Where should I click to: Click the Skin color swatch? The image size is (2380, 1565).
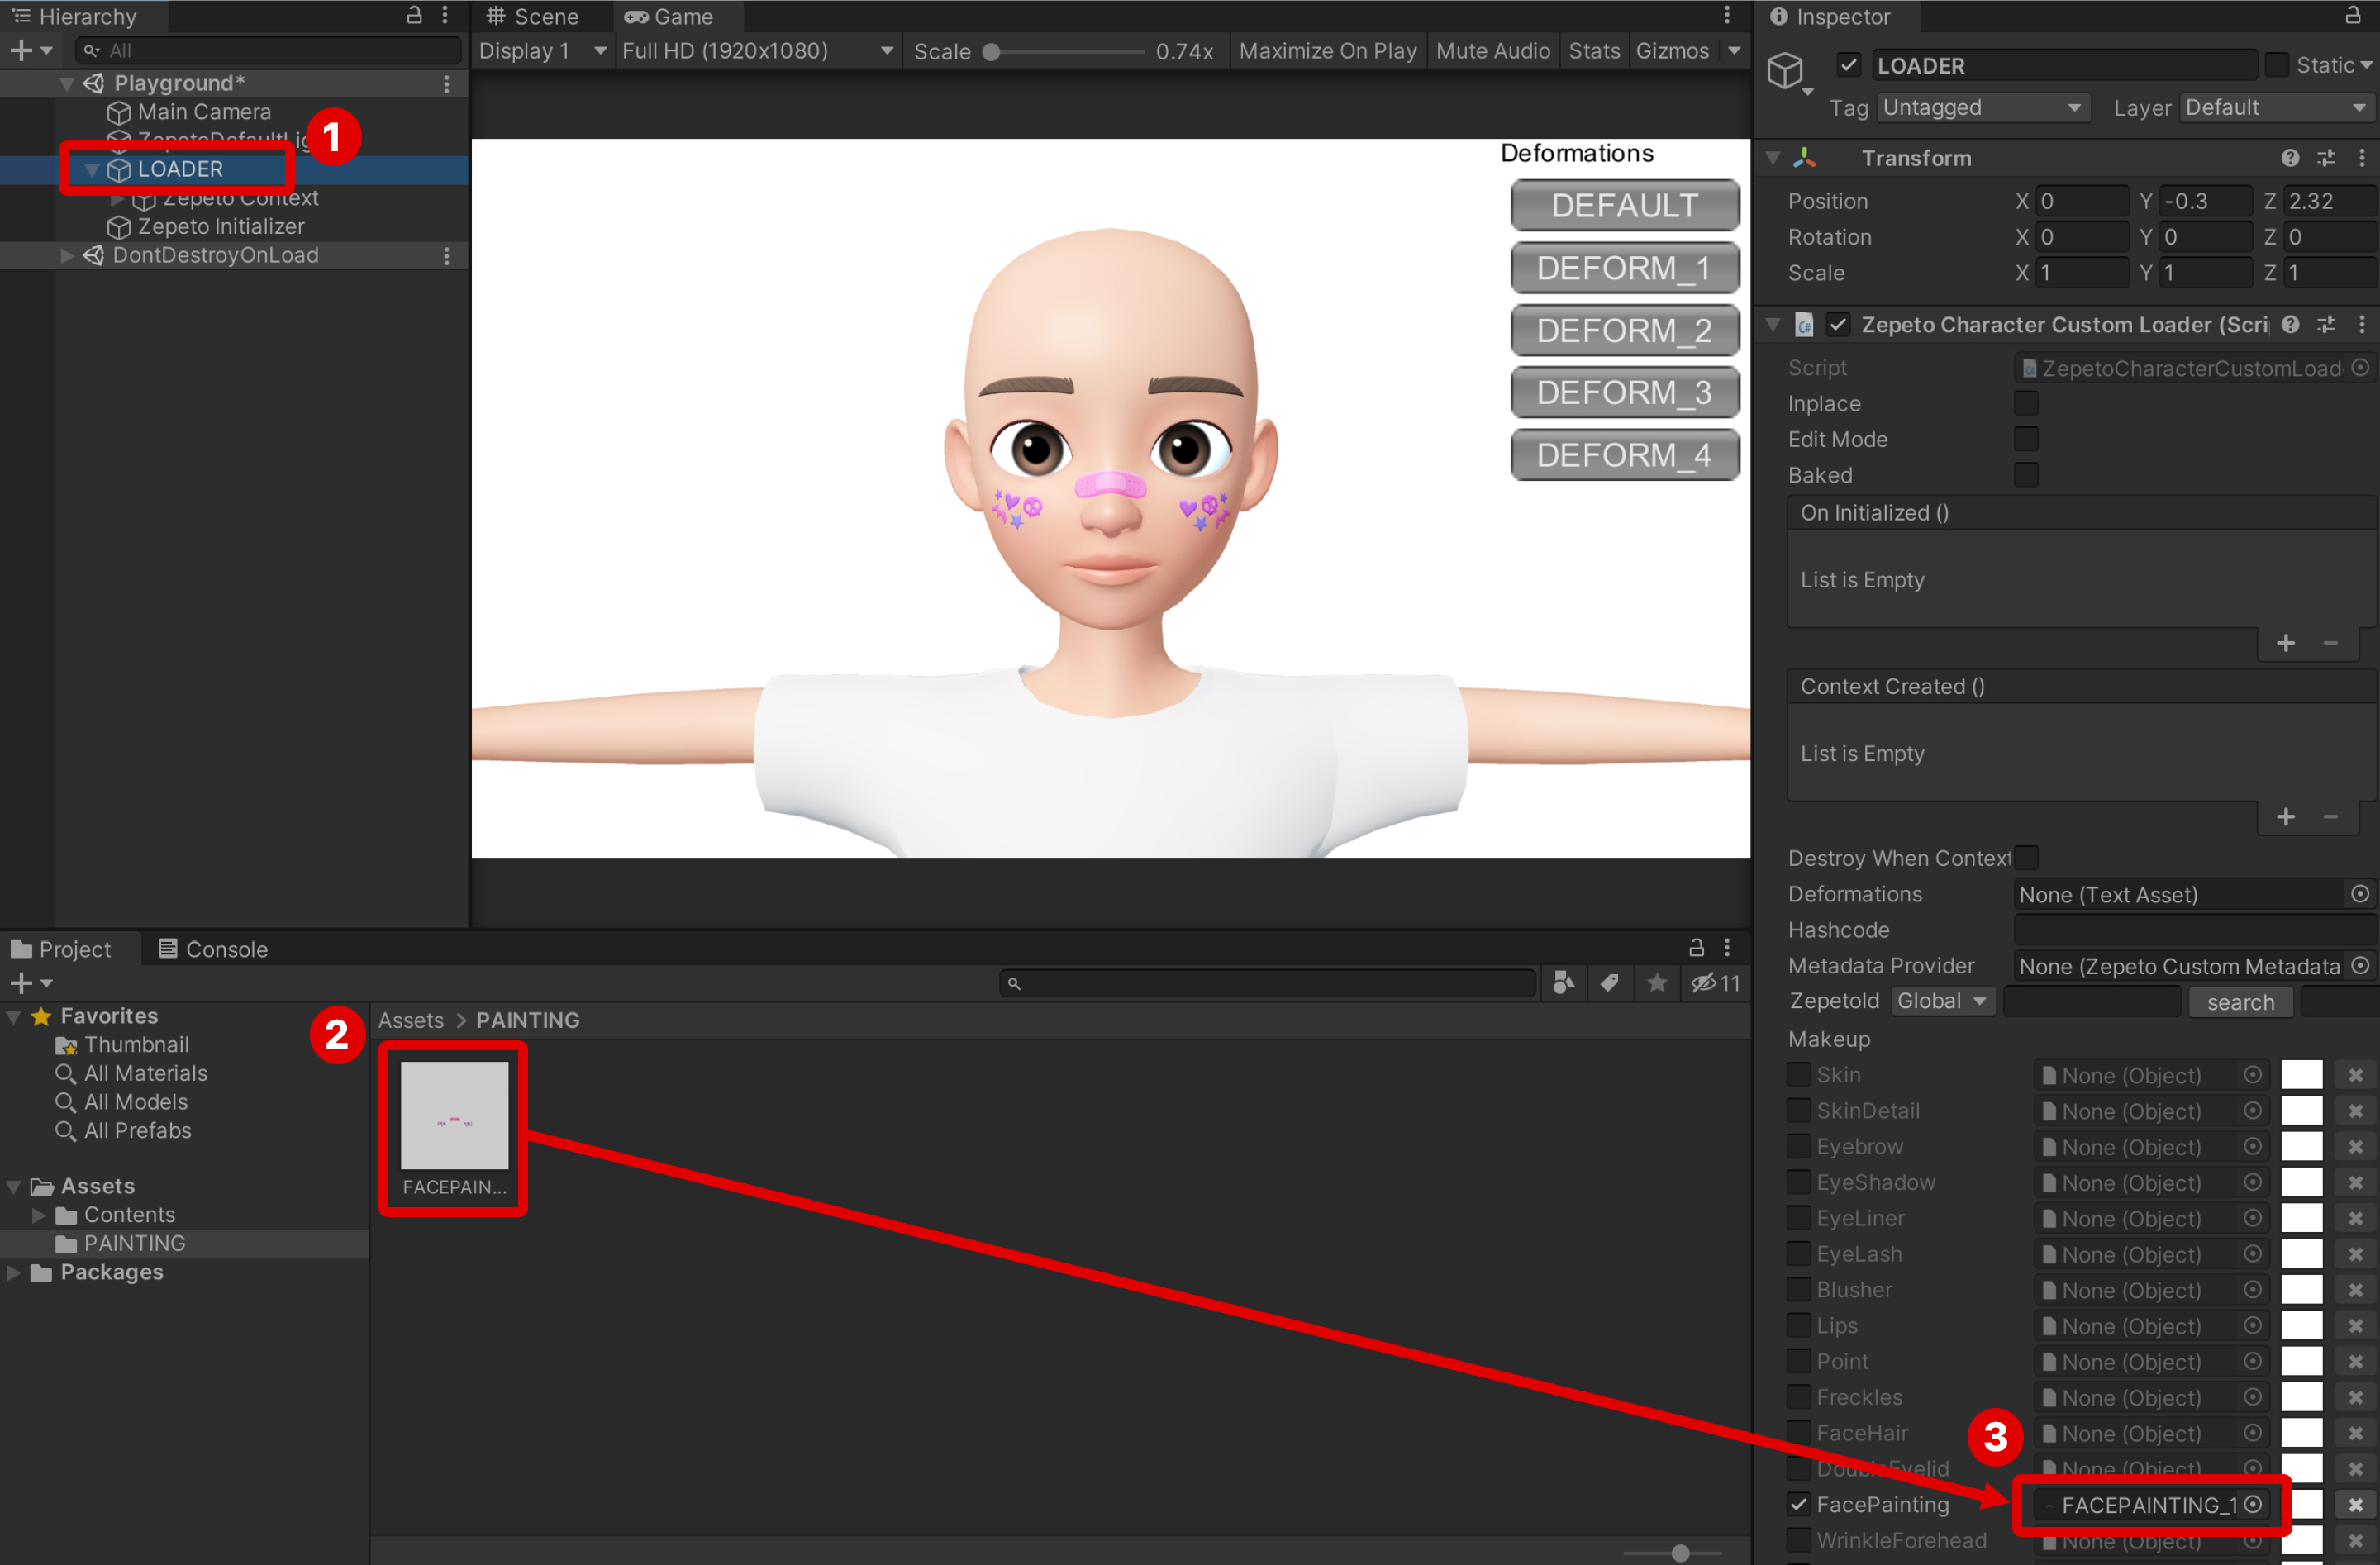[2301, 1076]
